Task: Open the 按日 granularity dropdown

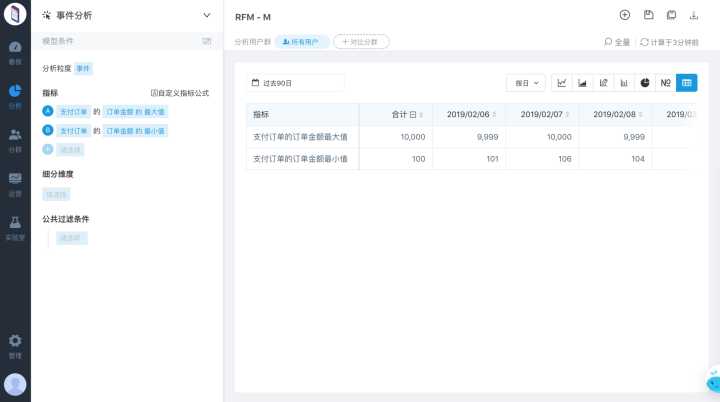Action: [x=526, y=83]
